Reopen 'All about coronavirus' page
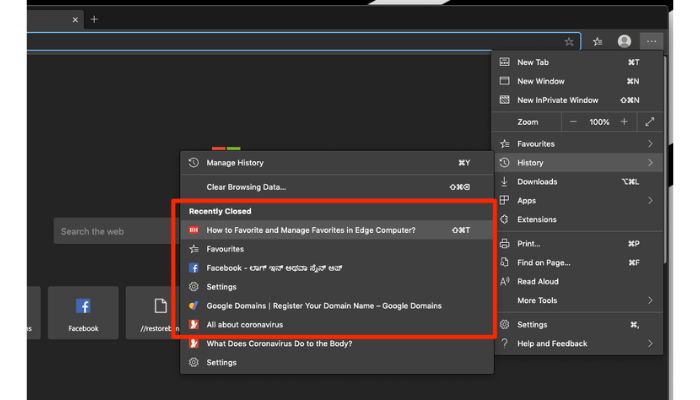 pos(337,325)
